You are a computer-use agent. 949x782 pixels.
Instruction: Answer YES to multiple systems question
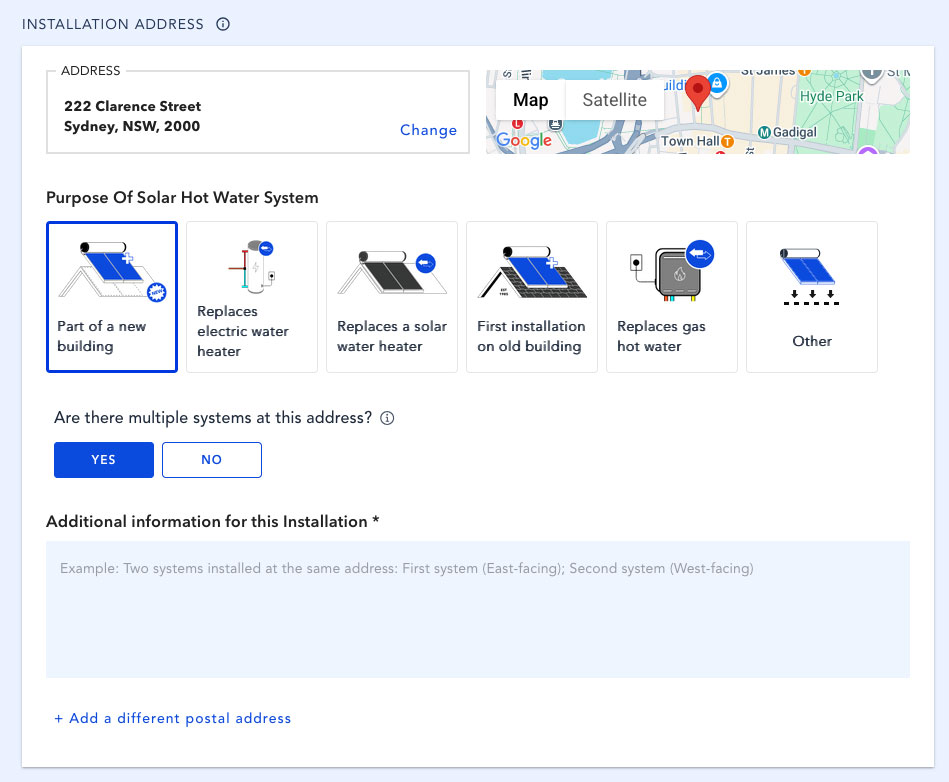point(104,460)
